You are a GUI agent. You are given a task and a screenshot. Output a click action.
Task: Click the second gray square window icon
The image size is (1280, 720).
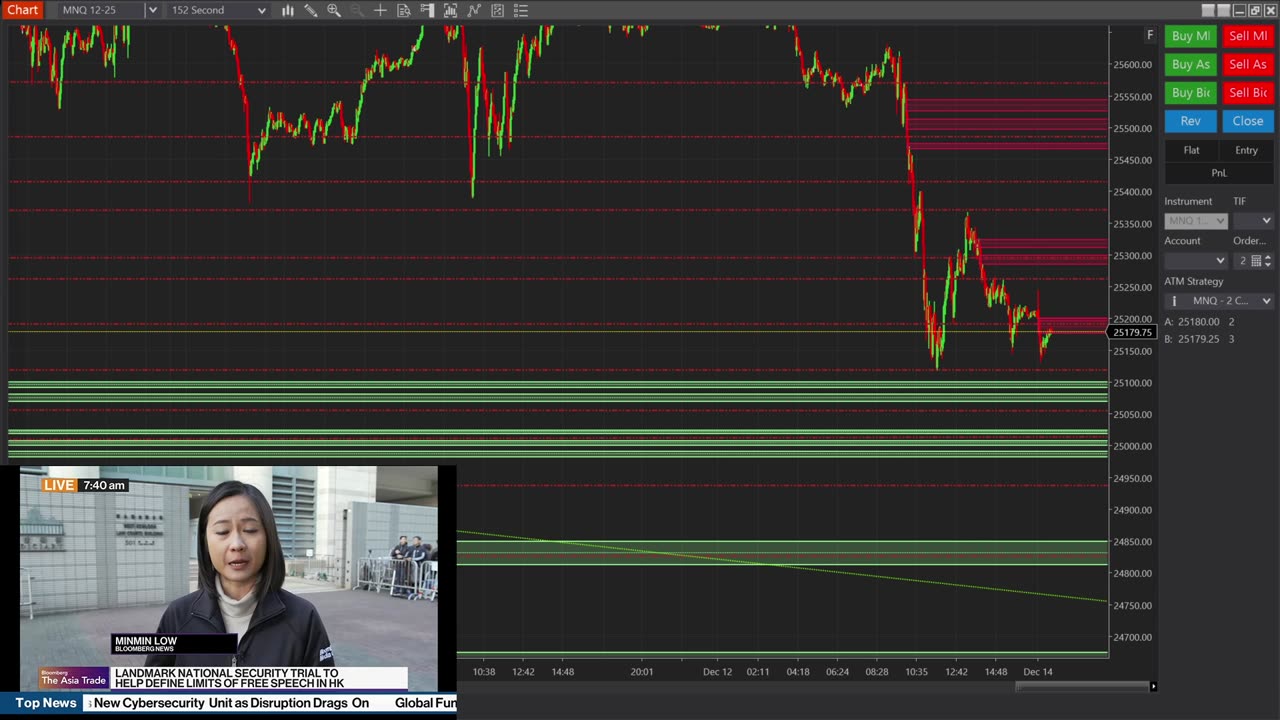coord(1224,10)
